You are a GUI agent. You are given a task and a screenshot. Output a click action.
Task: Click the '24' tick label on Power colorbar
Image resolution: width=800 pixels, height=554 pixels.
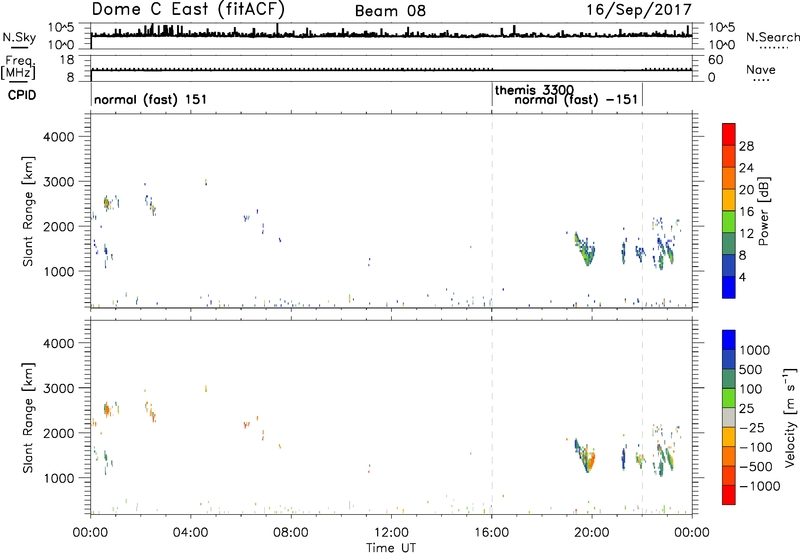click(746, 168)
